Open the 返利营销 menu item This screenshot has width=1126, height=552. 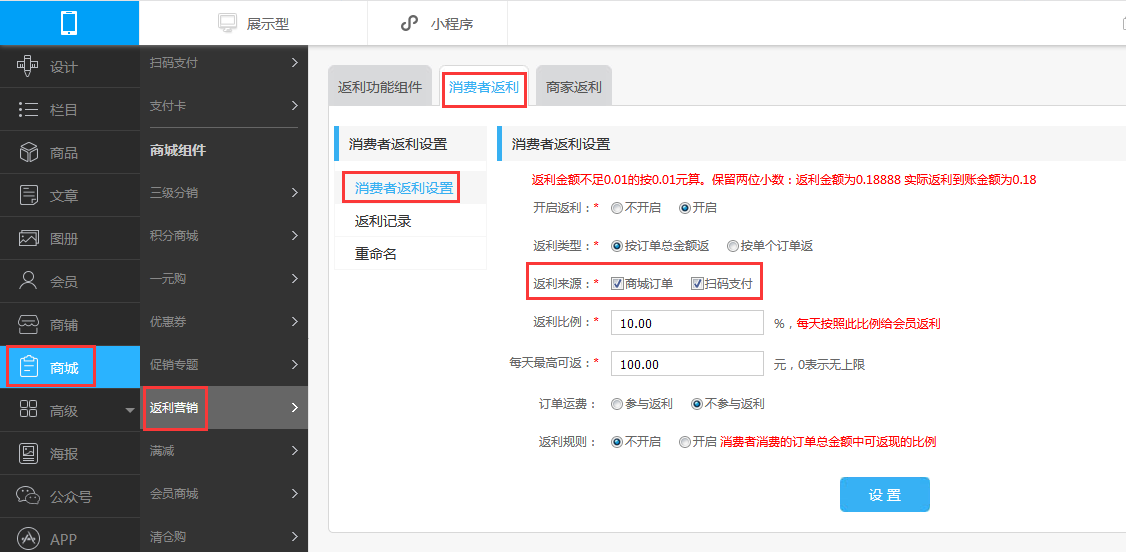pos(224,408)
